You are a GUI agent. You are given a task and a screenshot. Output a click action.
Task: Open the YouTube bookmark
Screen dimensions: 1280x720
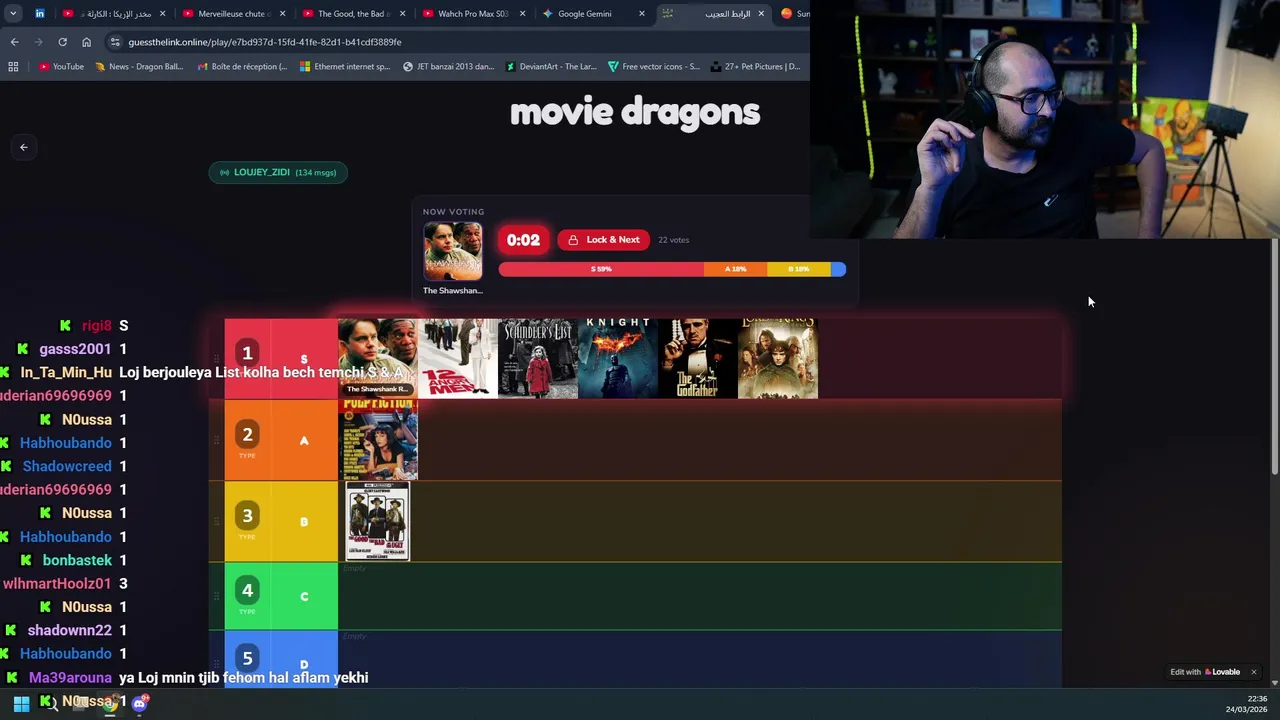point(61,67)
